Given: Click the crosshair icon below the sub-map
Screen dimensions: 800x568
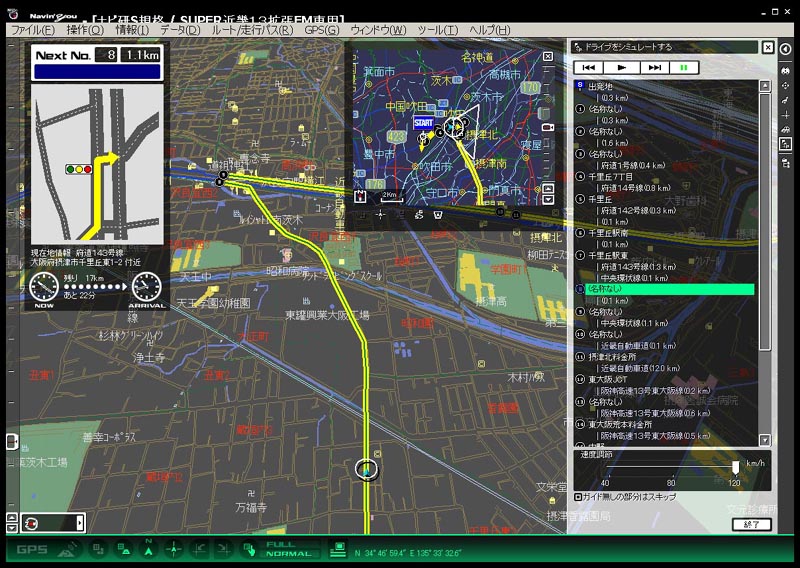Looking at the screenshot, I should click(x=380, y=215).
